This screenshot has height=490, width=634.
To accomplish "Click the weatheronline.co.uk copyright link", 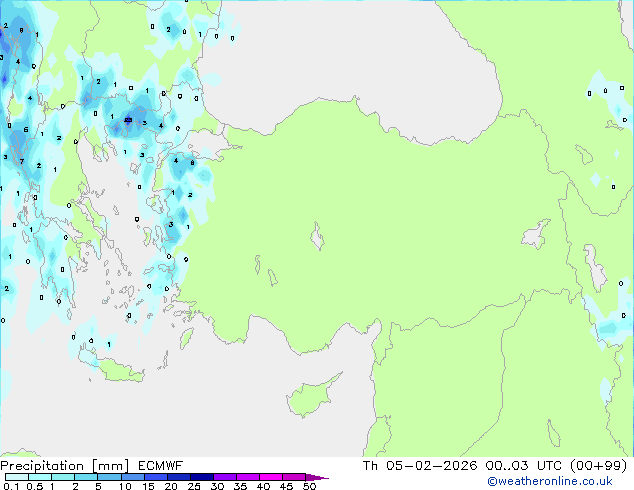I will click(x=550, y=481).
